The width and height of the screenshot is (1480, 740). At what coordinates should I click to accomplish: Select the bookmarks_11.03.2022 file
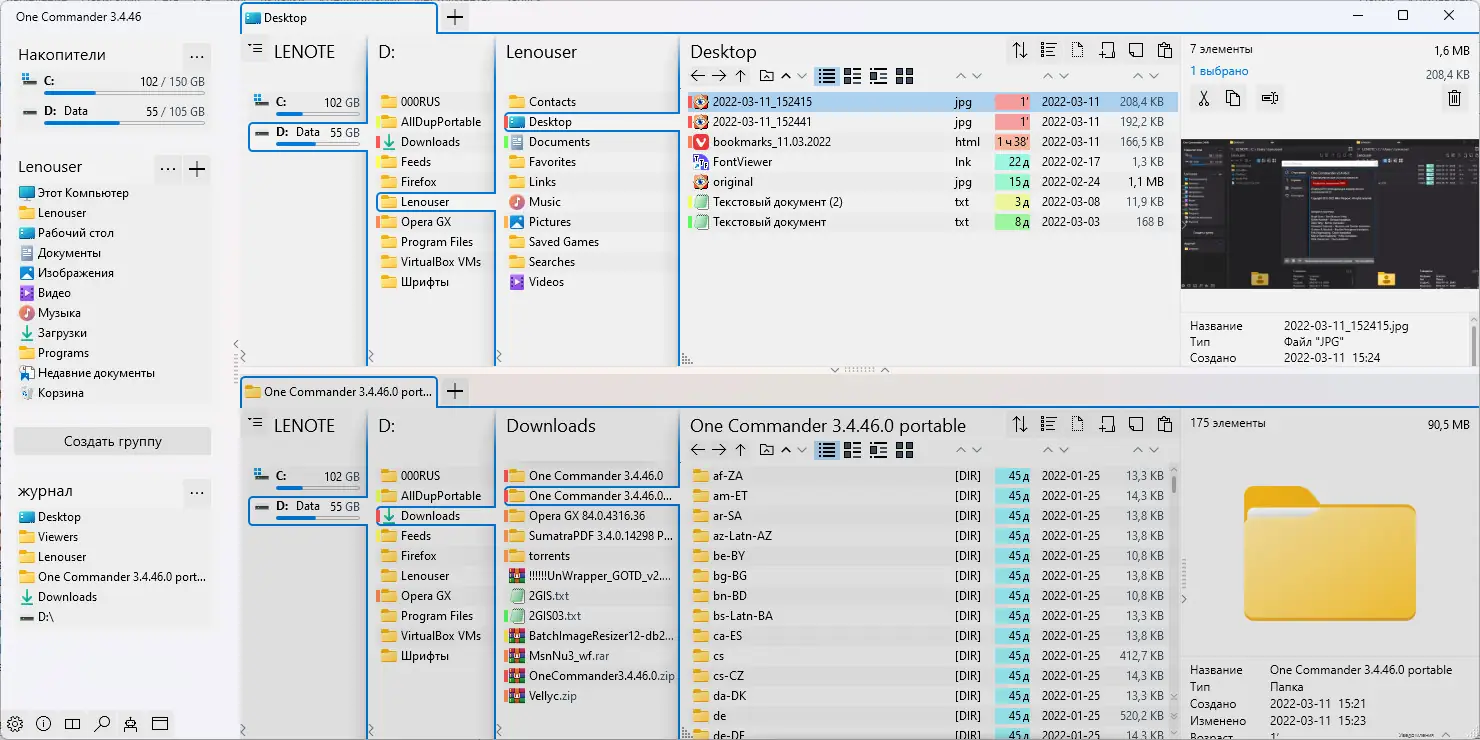(933, 142)
